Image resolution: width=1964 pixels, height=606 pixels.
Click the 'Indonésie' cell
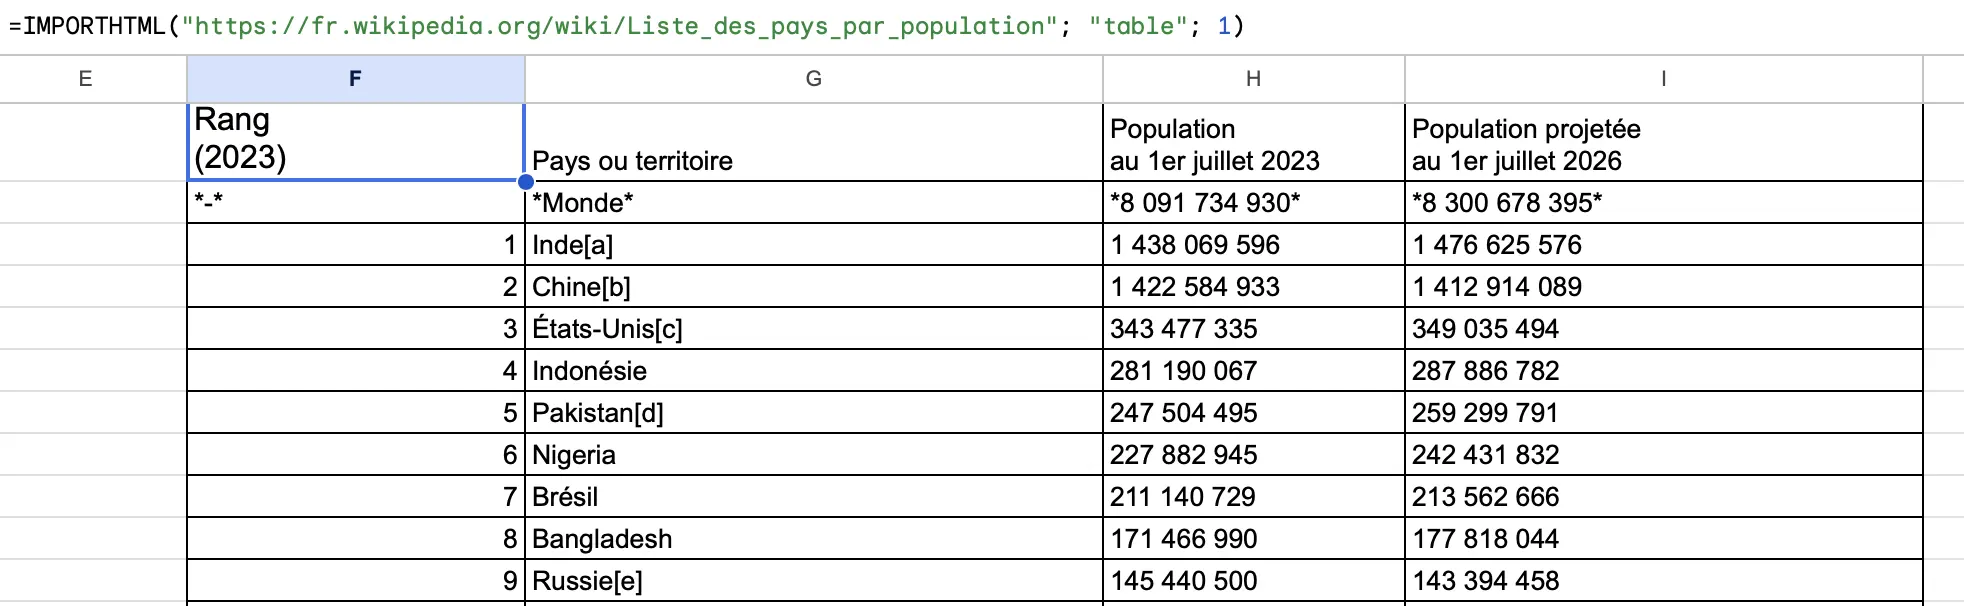coord(814,370)
